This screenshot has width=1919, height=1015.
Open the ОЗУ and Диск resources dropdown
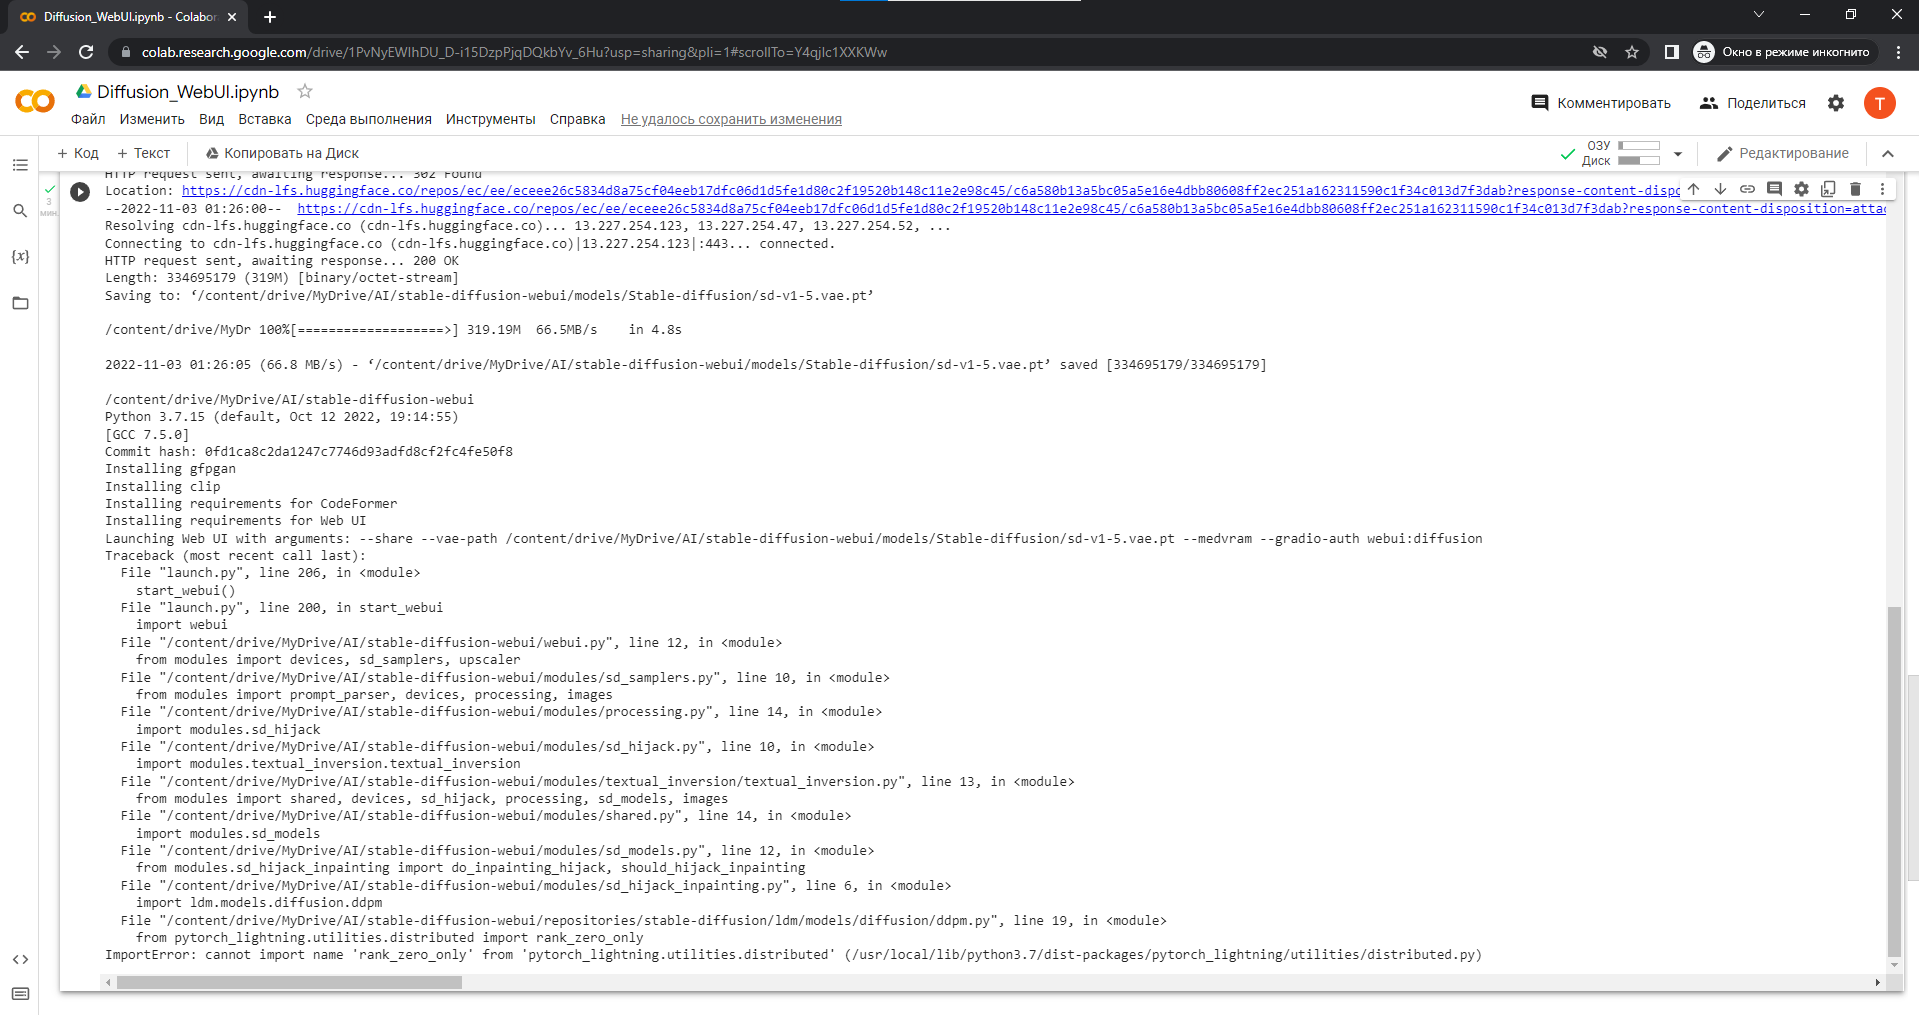[x=1678, y=153]
